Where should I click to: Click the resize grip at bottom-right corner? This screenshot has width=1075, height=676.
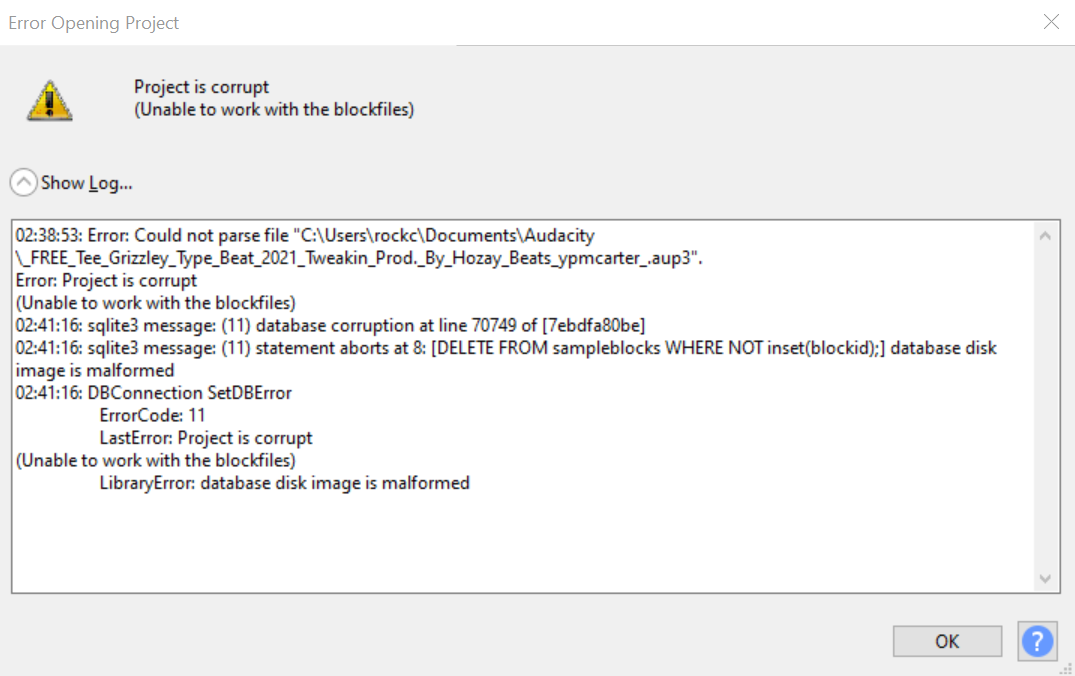1066,668
